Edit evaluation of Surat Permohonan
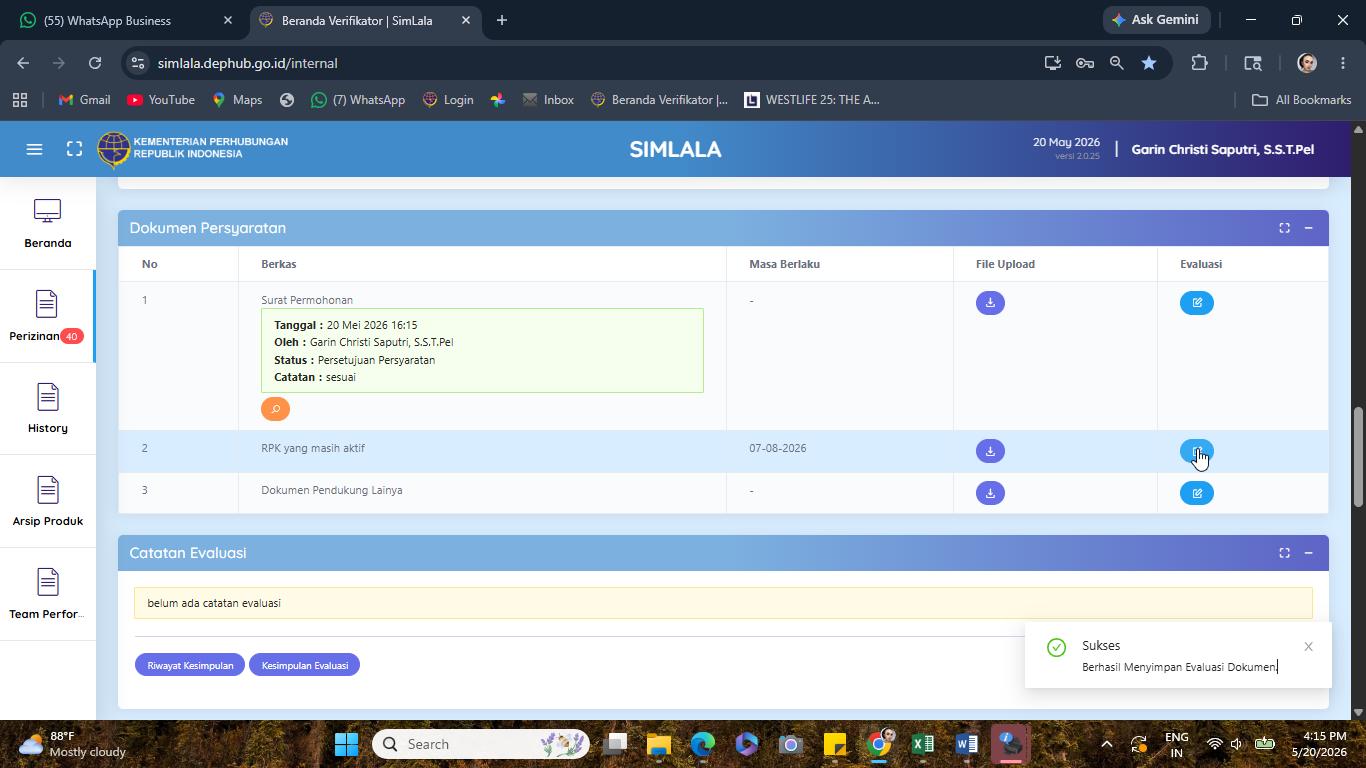Image resolution: width=1366 pixels, height=768 pixels. click(x=1196, y=303)
